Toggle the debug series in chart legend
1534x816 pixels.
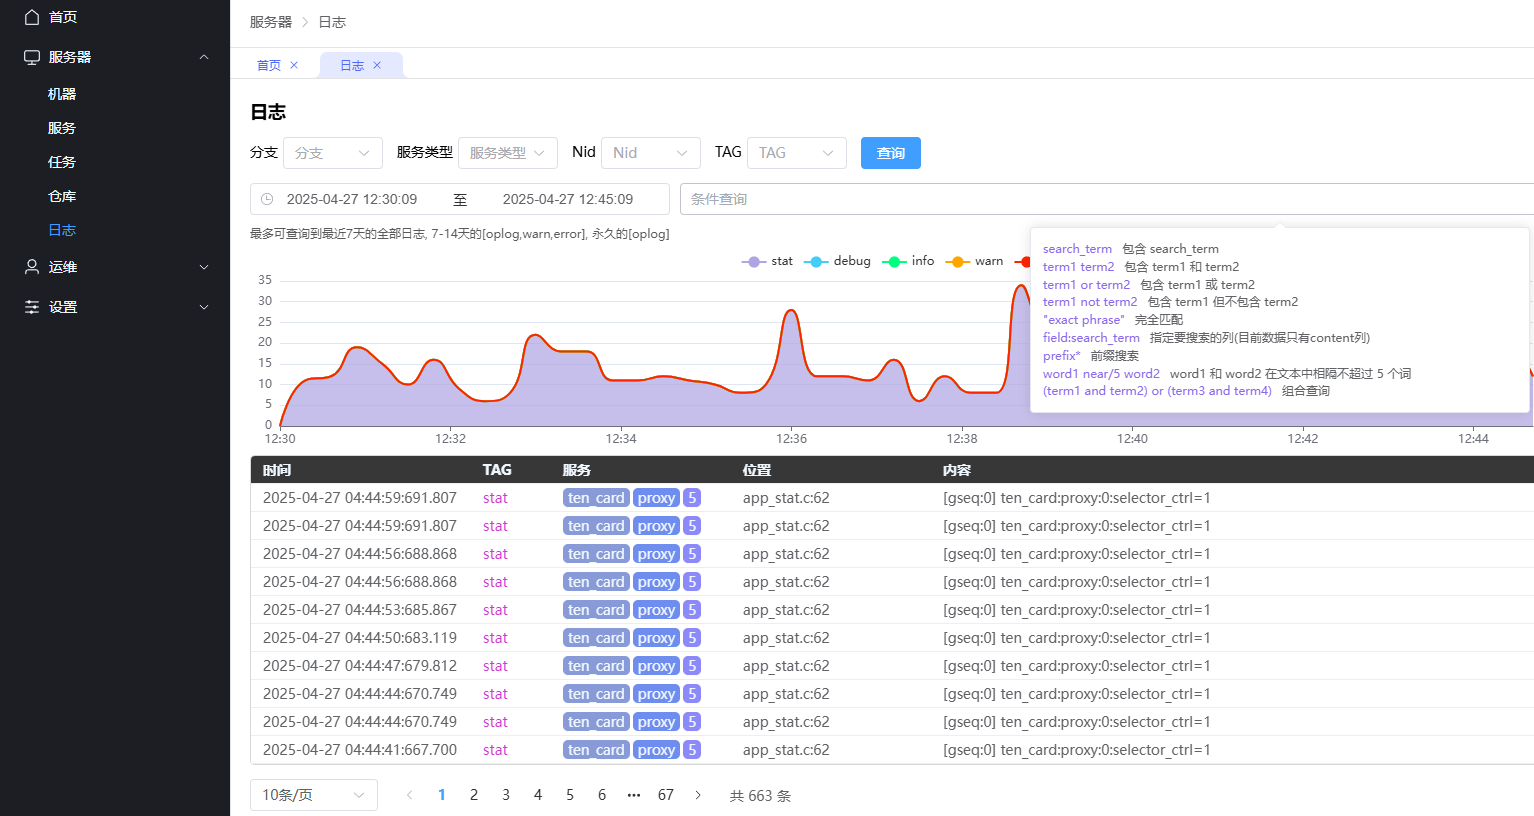[x=838, y=261]
